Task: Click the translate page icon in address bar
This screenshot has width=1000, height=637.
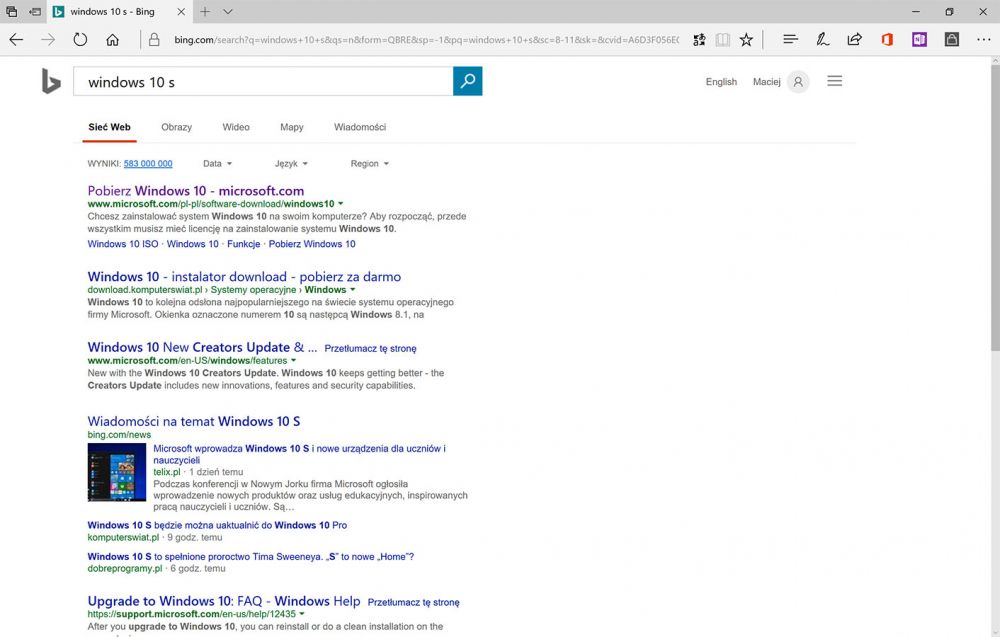Action: tap(699, 40)
